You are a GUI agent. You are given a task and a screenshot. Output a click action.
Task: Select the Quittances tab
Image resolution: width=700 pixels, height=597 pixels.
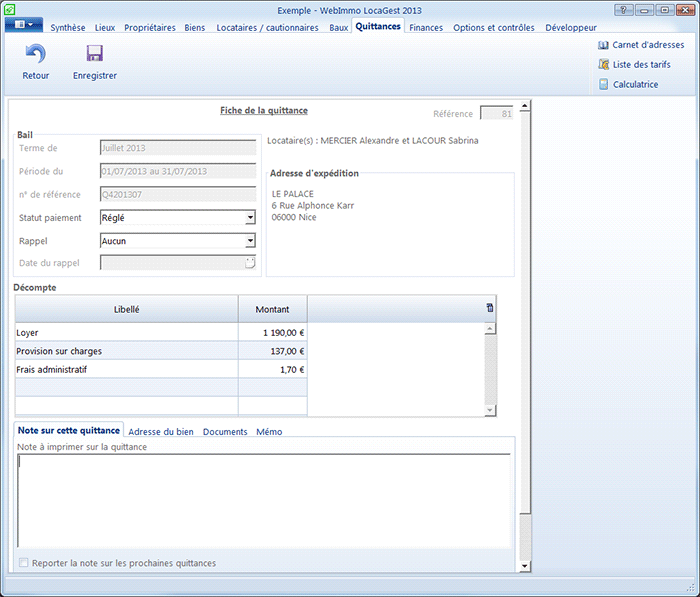[378, 26]
